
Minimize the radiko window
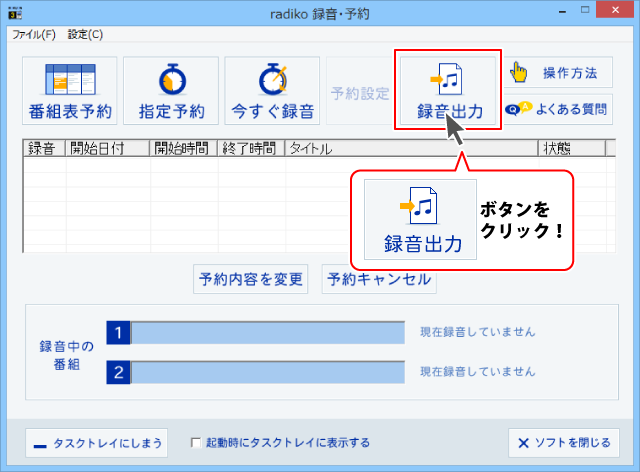click(x=562, y=11)
